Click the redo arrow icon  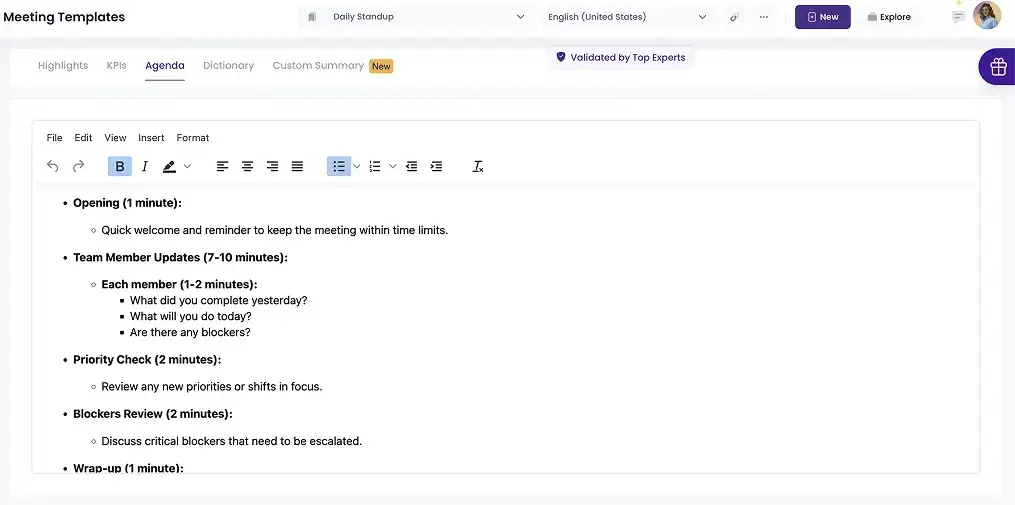pos(78,167)
